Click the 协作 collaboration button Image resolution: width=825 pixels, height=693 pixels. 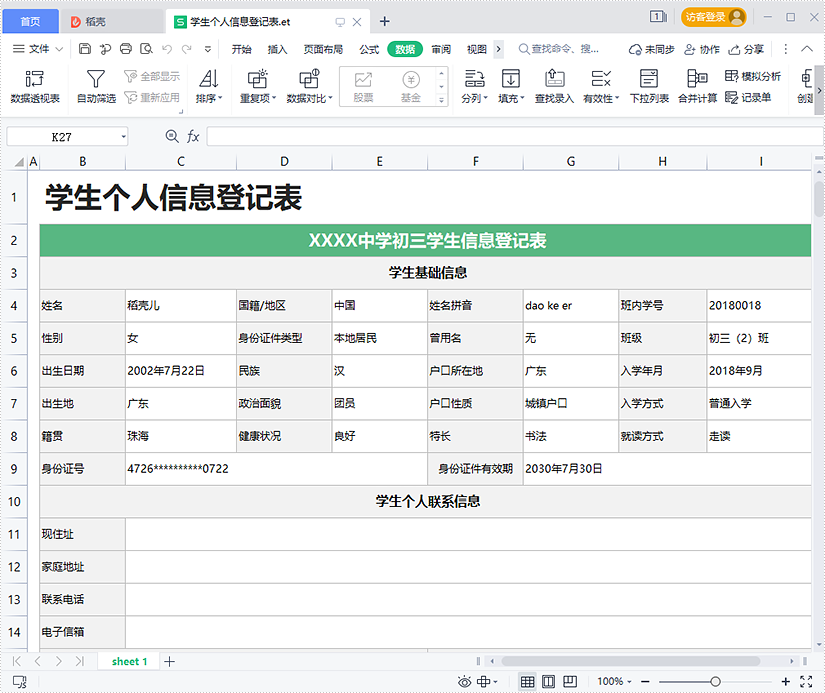(x=702, y=49)
